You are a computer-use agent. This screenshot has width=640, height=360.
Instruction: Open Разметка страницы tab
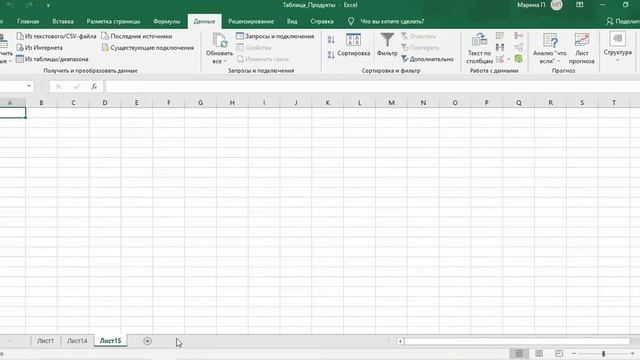click(x=113, y=21)
